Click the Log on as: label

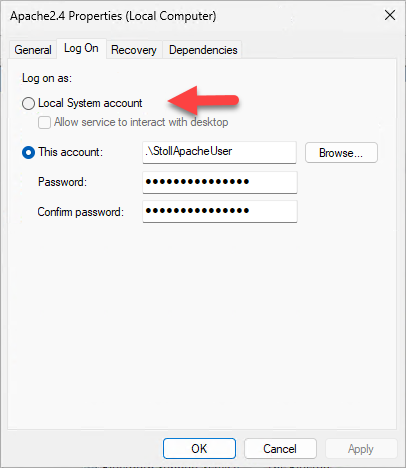pyautogui.click(x=47, y=78)
